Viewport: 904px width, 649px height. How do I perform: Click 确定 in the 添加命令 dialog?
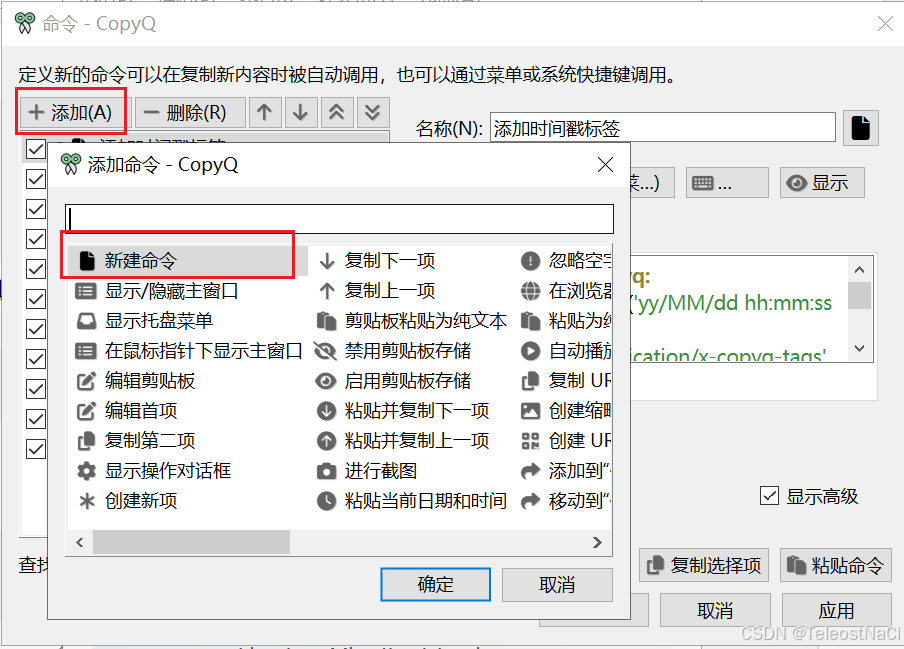pyautogui.click(x=435, y=584)
